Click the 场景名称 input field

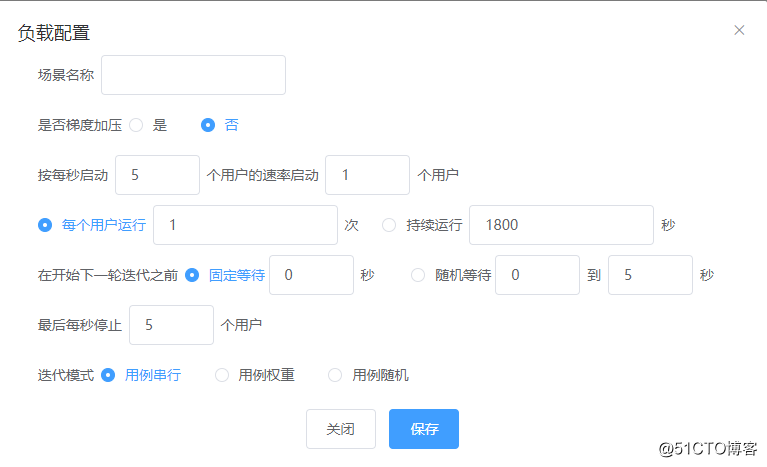tap(193, 75)
